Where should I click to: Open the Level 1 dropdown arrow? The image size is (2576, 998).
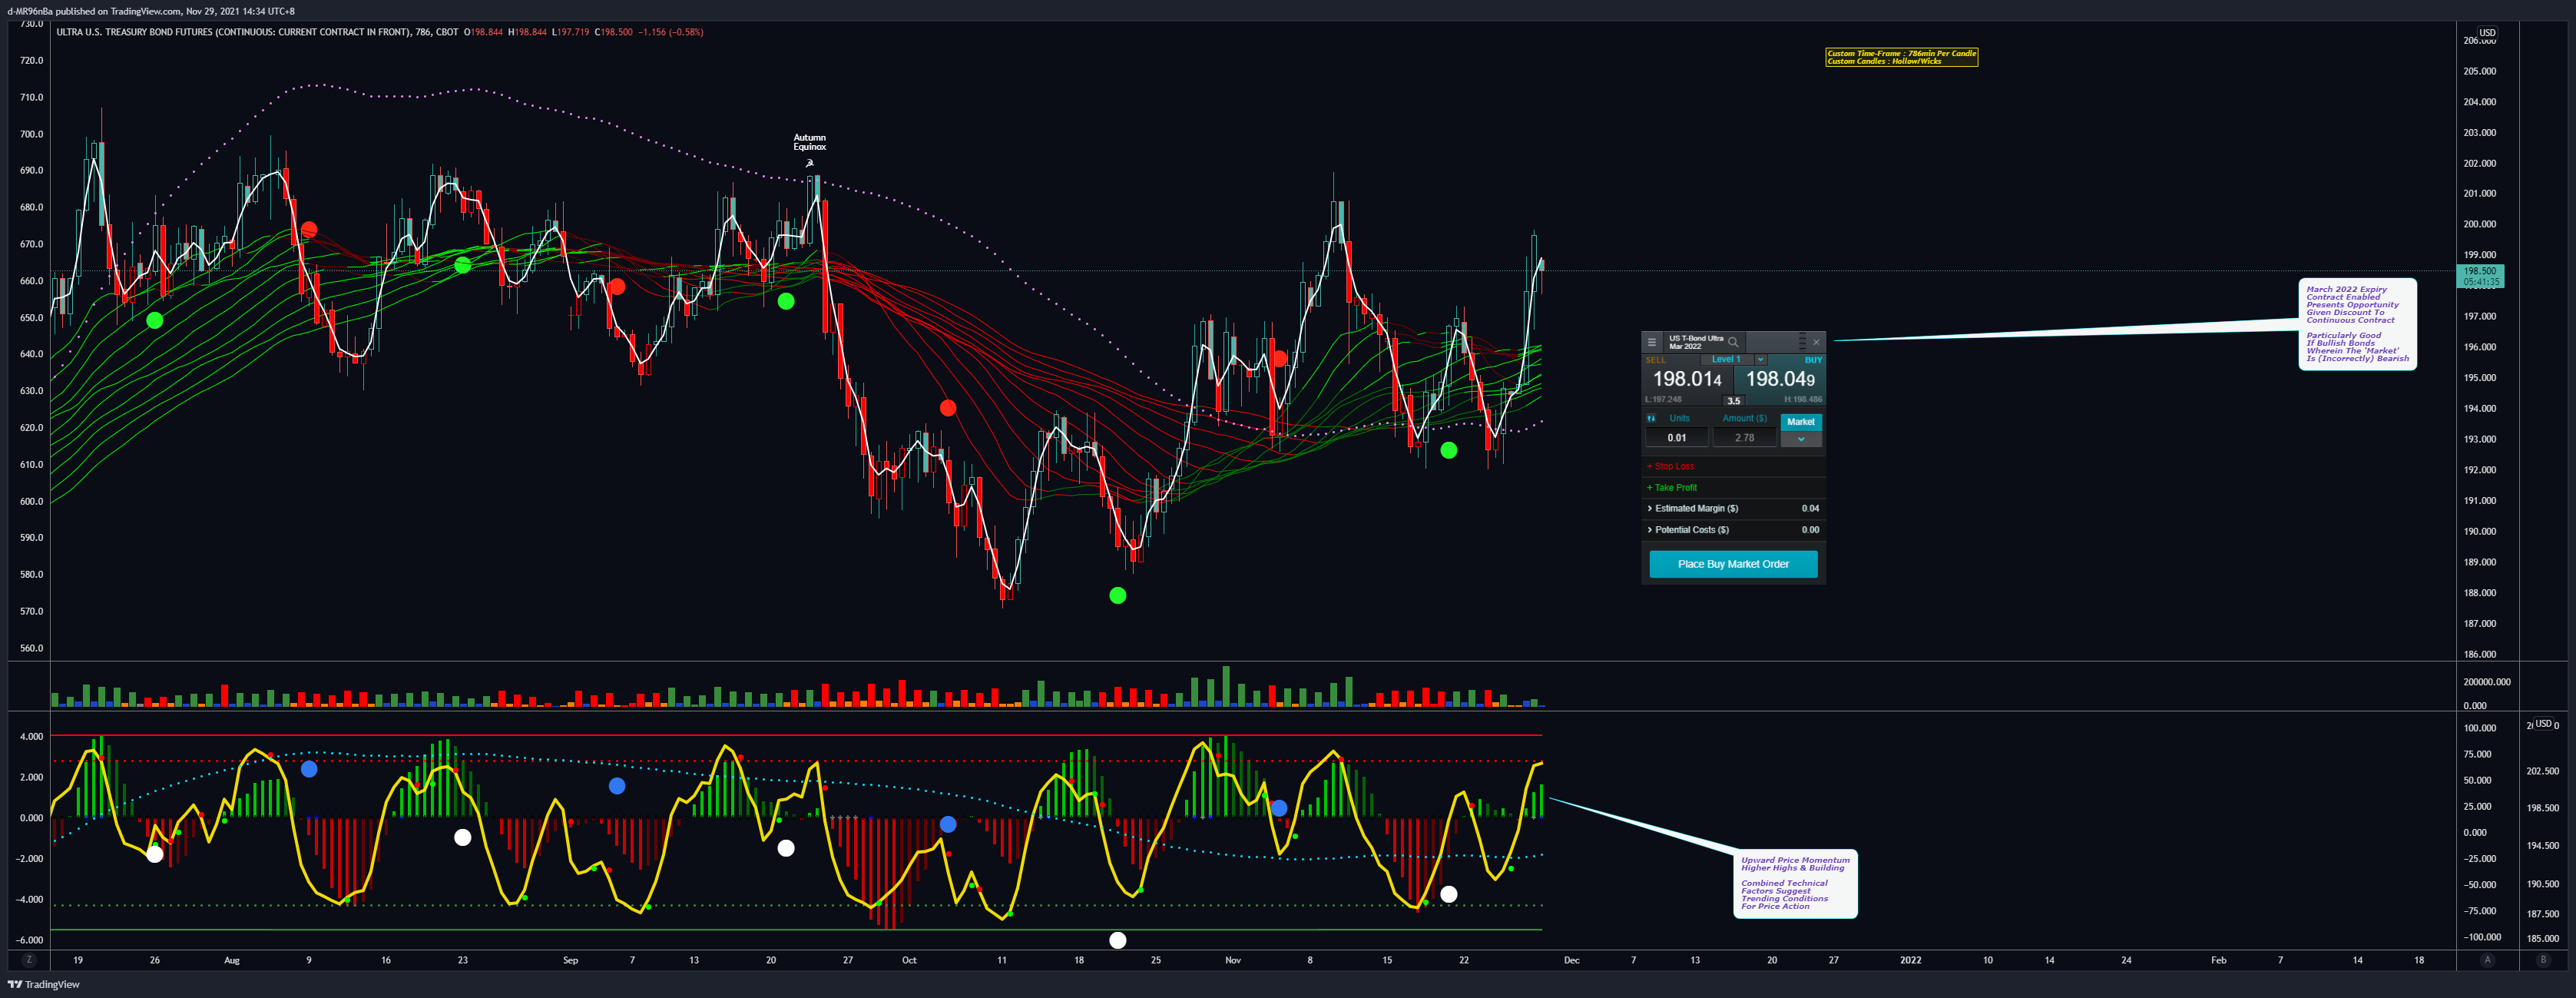(1760, 360)
